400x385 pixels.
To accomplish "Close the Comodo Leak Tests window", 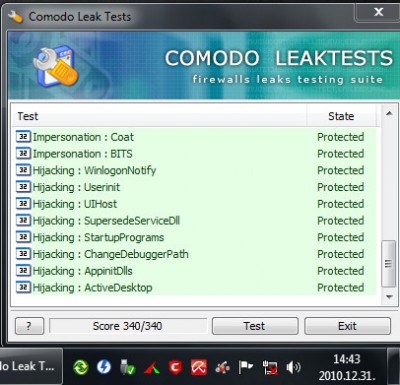I will [378, 12].
